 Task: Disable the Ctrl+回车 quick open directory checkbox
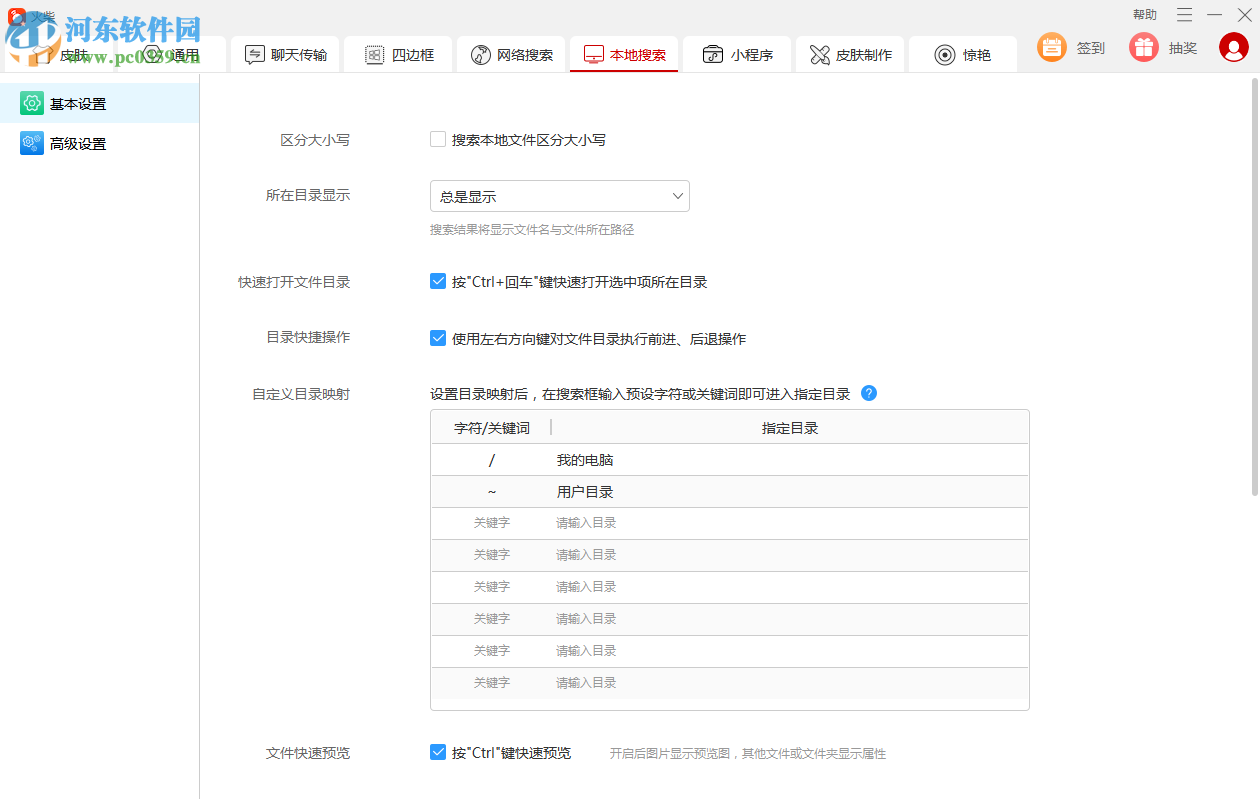point(438,281)
